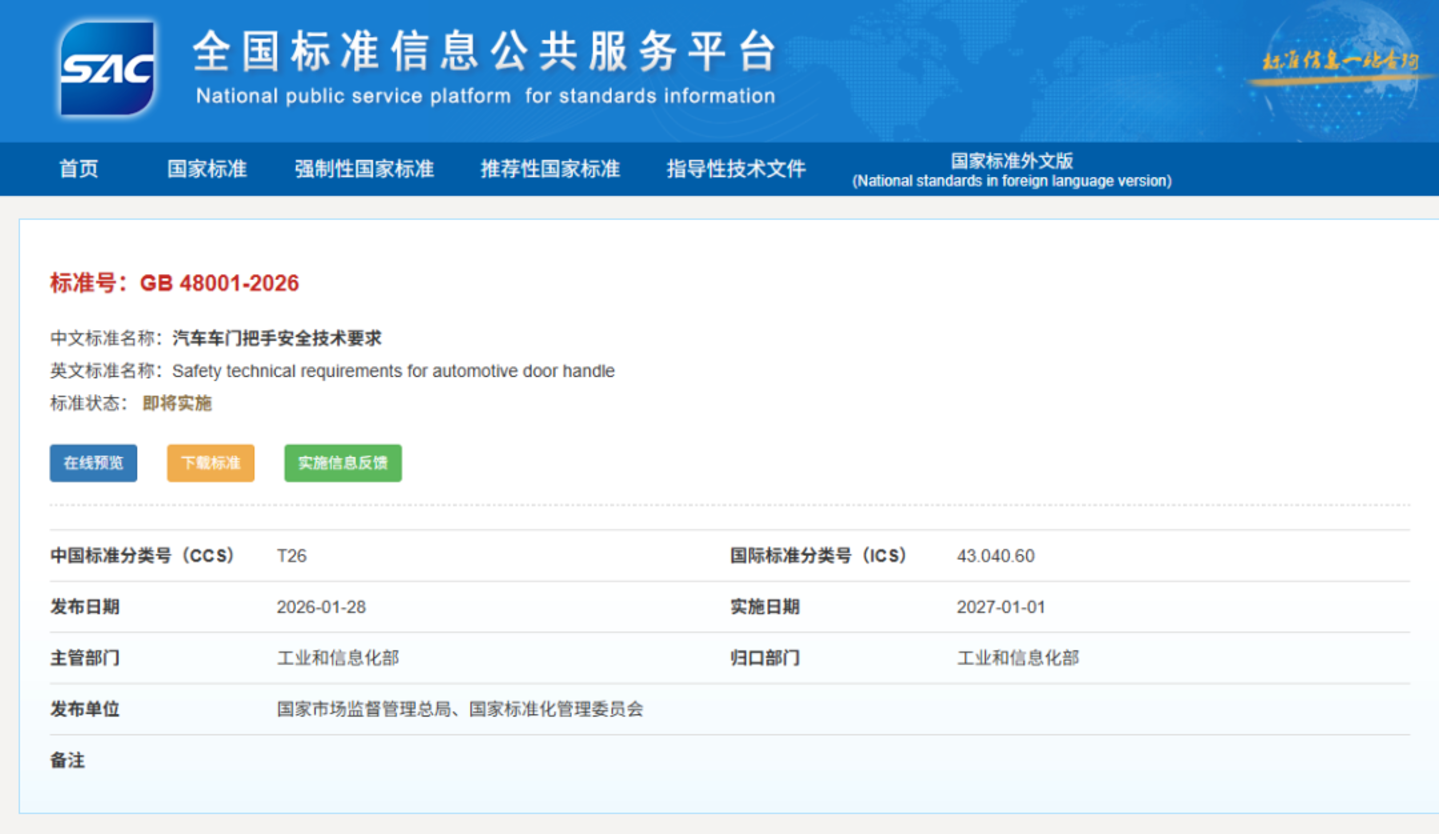Image resolution: width=1439 pixels, height=834 pixels.
Task: Click the 全国标准信息公共服务平台 title
Action: [484, 52]
